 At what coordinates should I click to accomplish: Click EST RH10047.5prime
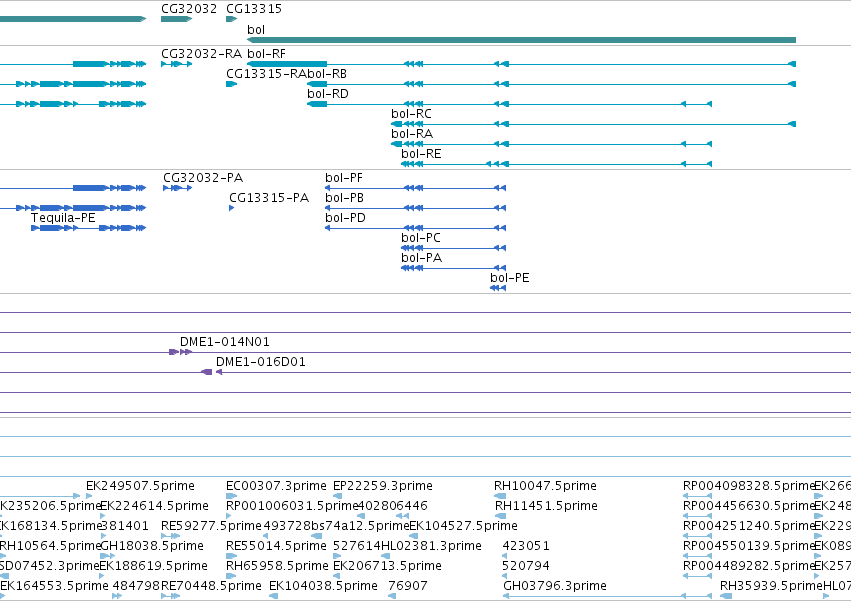[x=545, y=486]
